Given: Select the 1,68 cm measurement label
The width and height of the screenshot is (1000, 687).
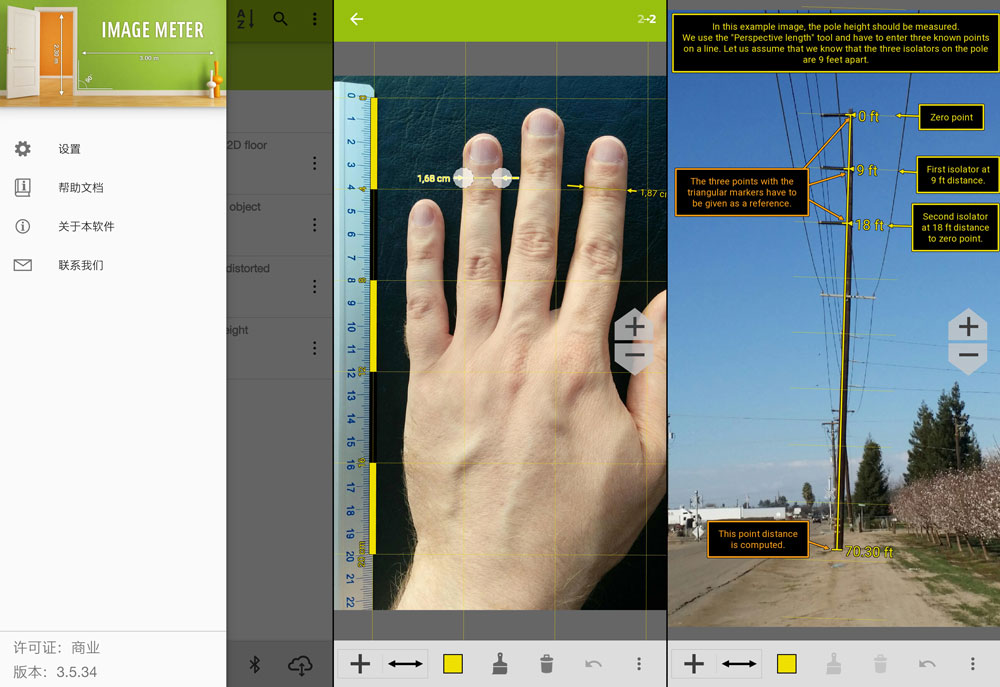Looking at the screenshot, I should click(434, 179).
